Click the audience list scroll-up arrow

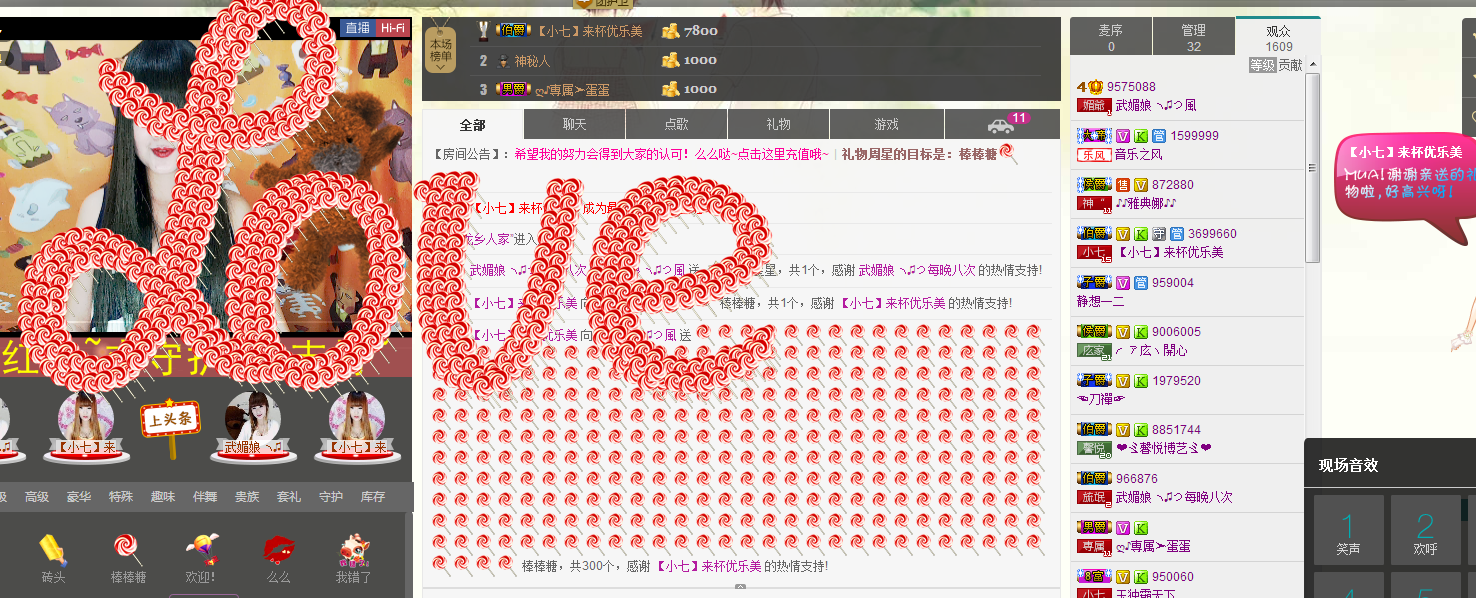1313,65
